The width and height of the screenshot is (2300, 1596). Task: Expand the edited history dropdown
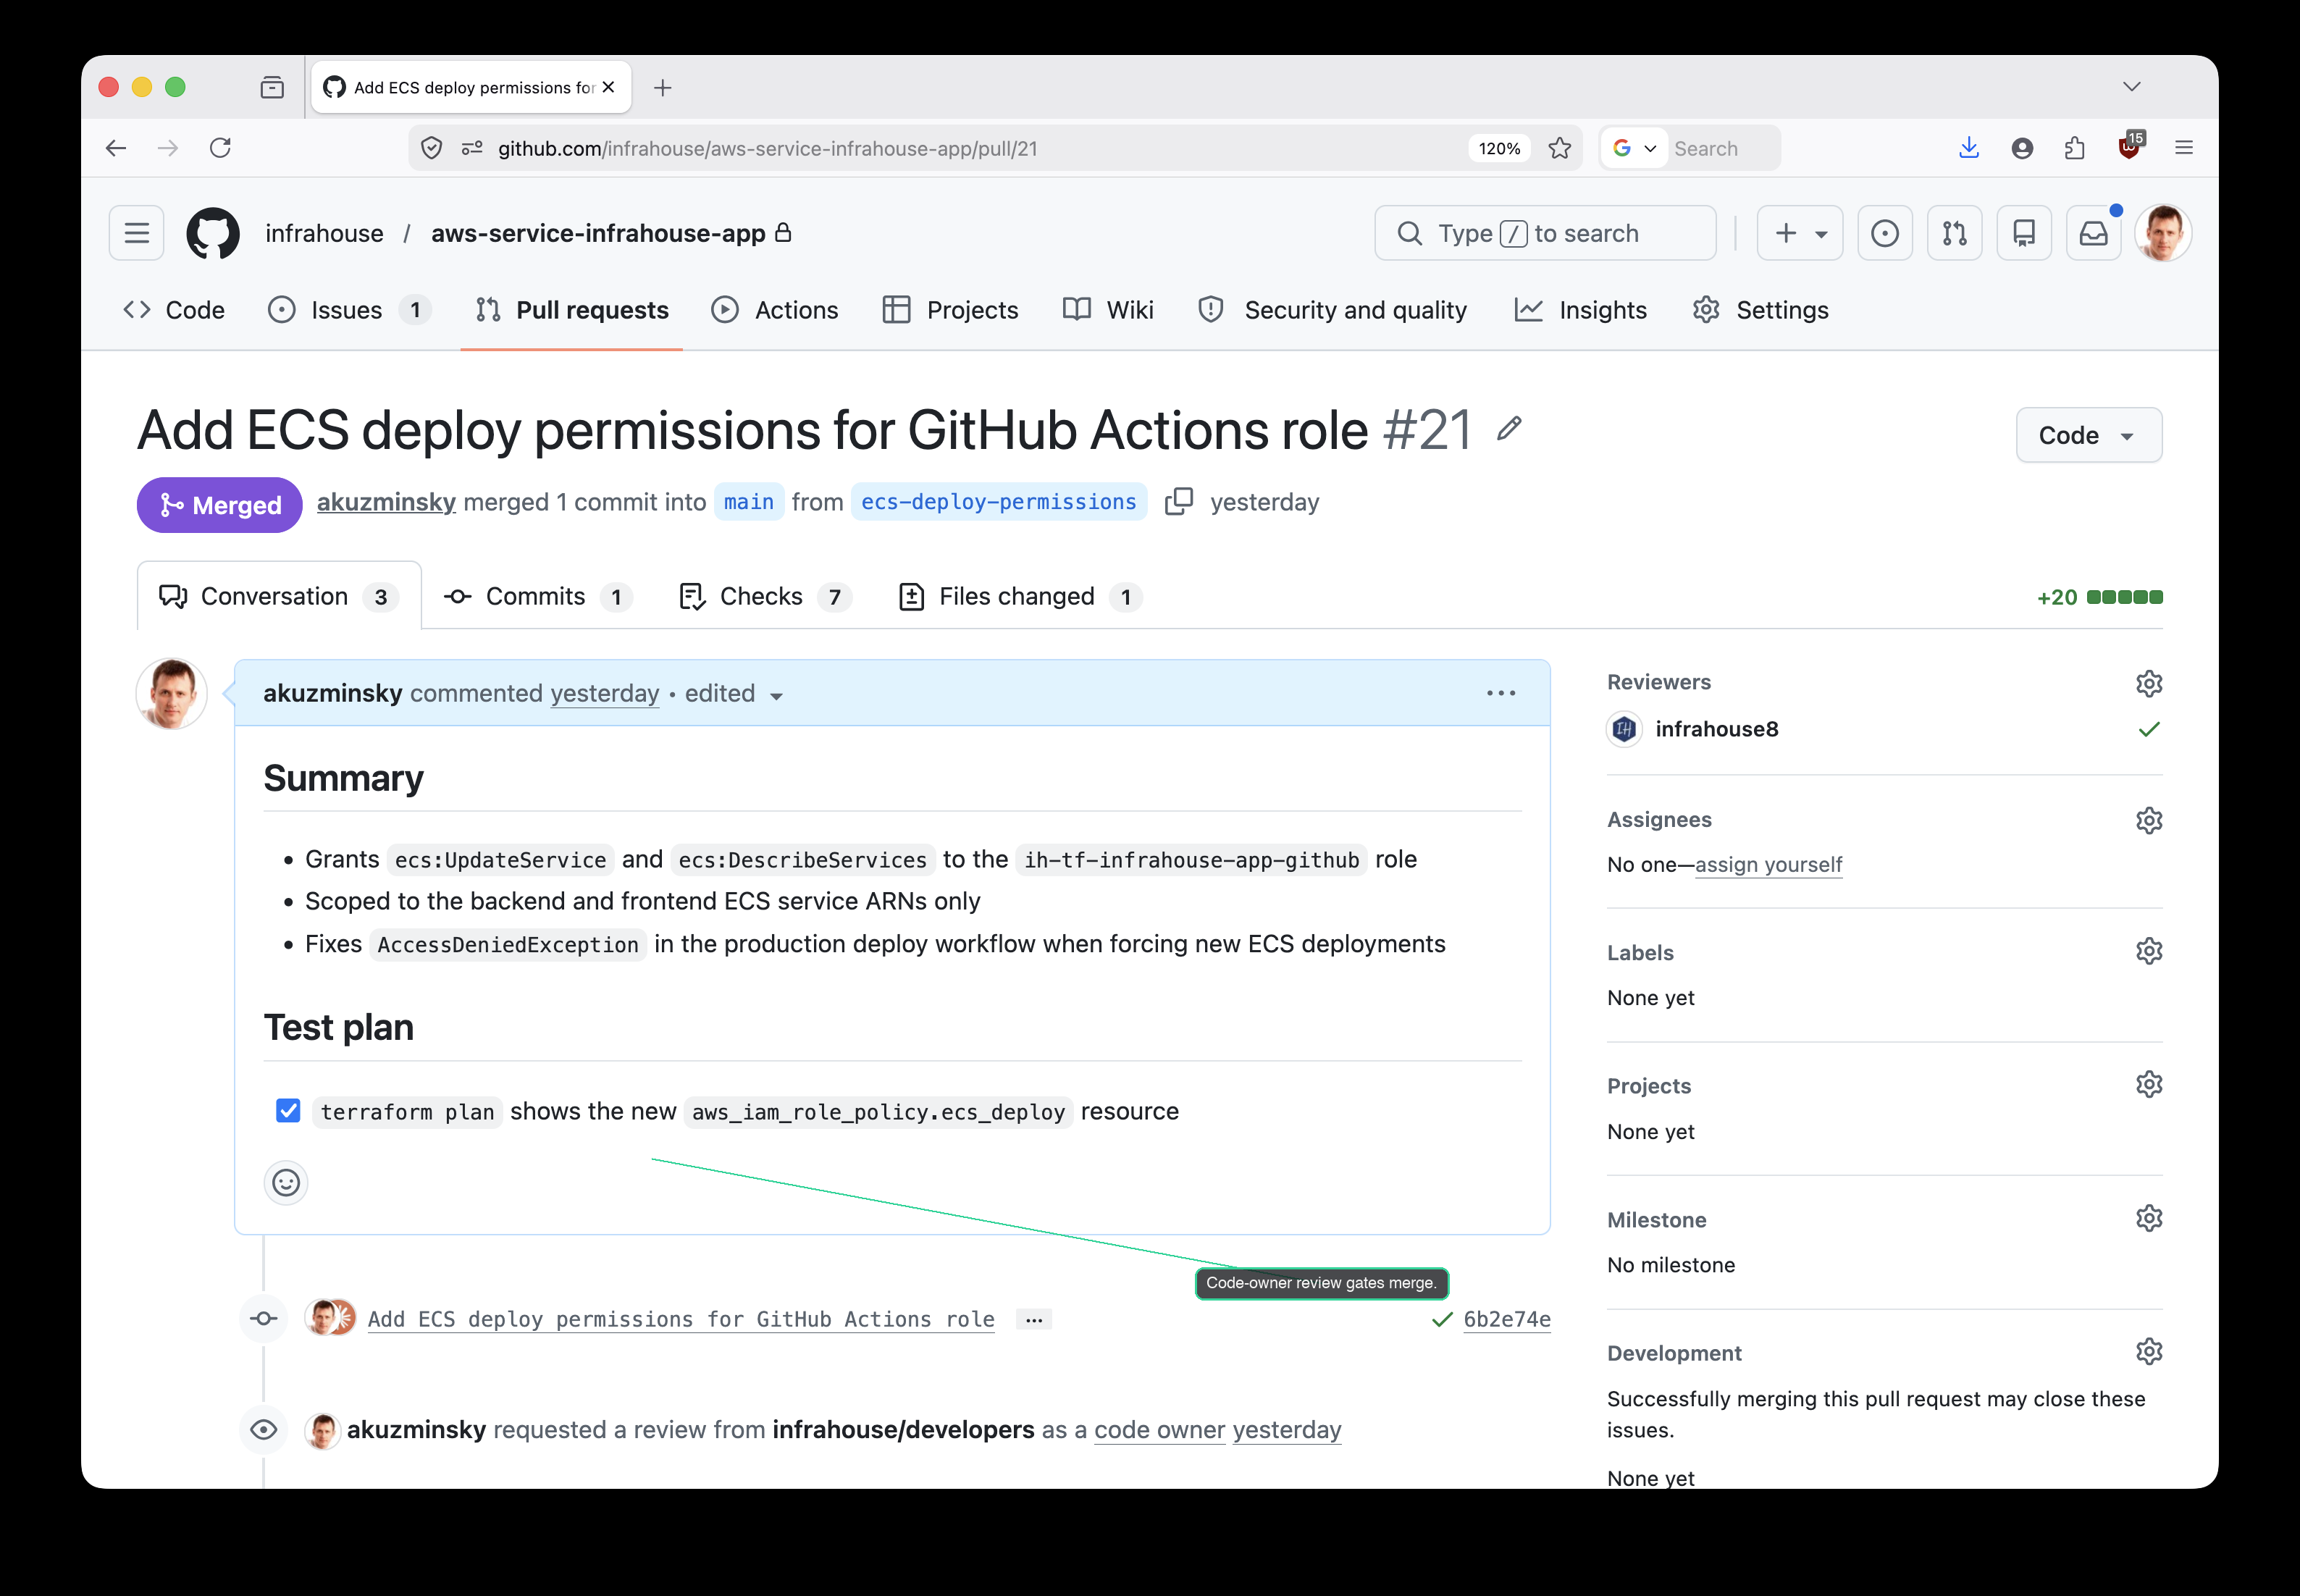pos(734,694)
